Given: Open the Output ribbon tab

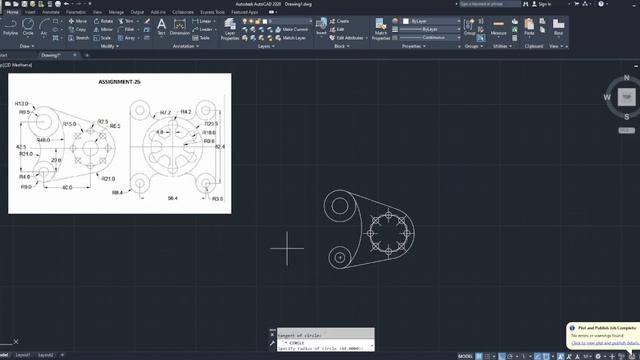Looking at the screenshot, I should (137, 12).
